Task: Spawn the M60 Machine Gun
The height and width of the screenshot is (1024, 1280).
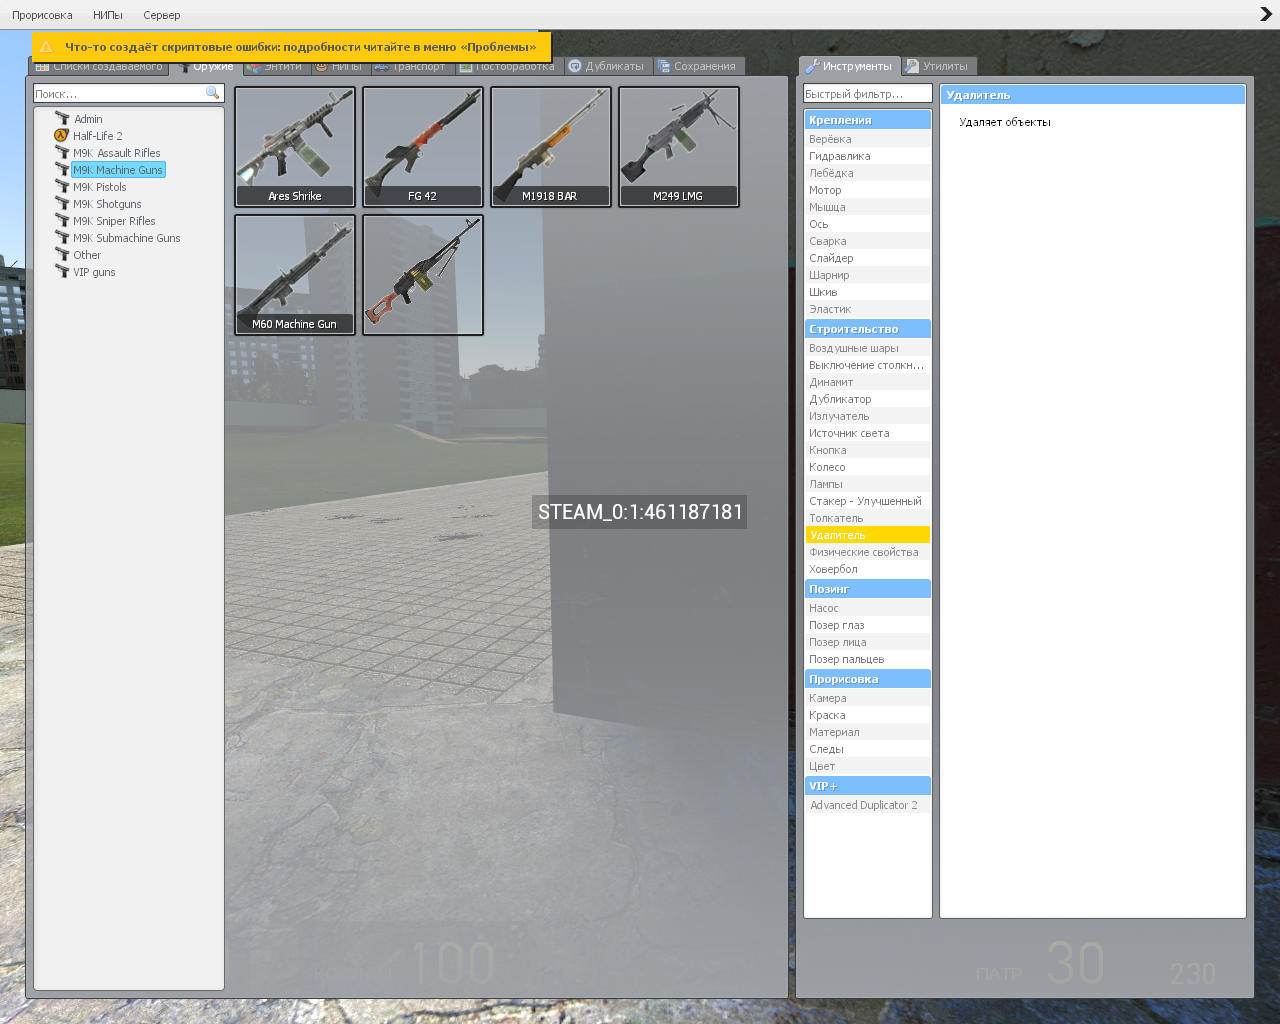Action: click(x=295, y=275)
